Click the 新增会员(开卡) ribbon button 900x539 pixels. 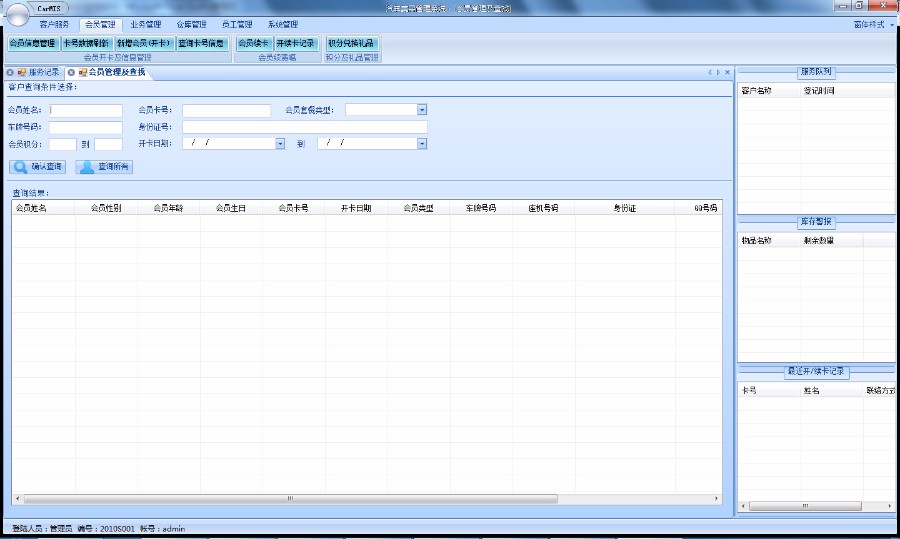tap(144, 43)
